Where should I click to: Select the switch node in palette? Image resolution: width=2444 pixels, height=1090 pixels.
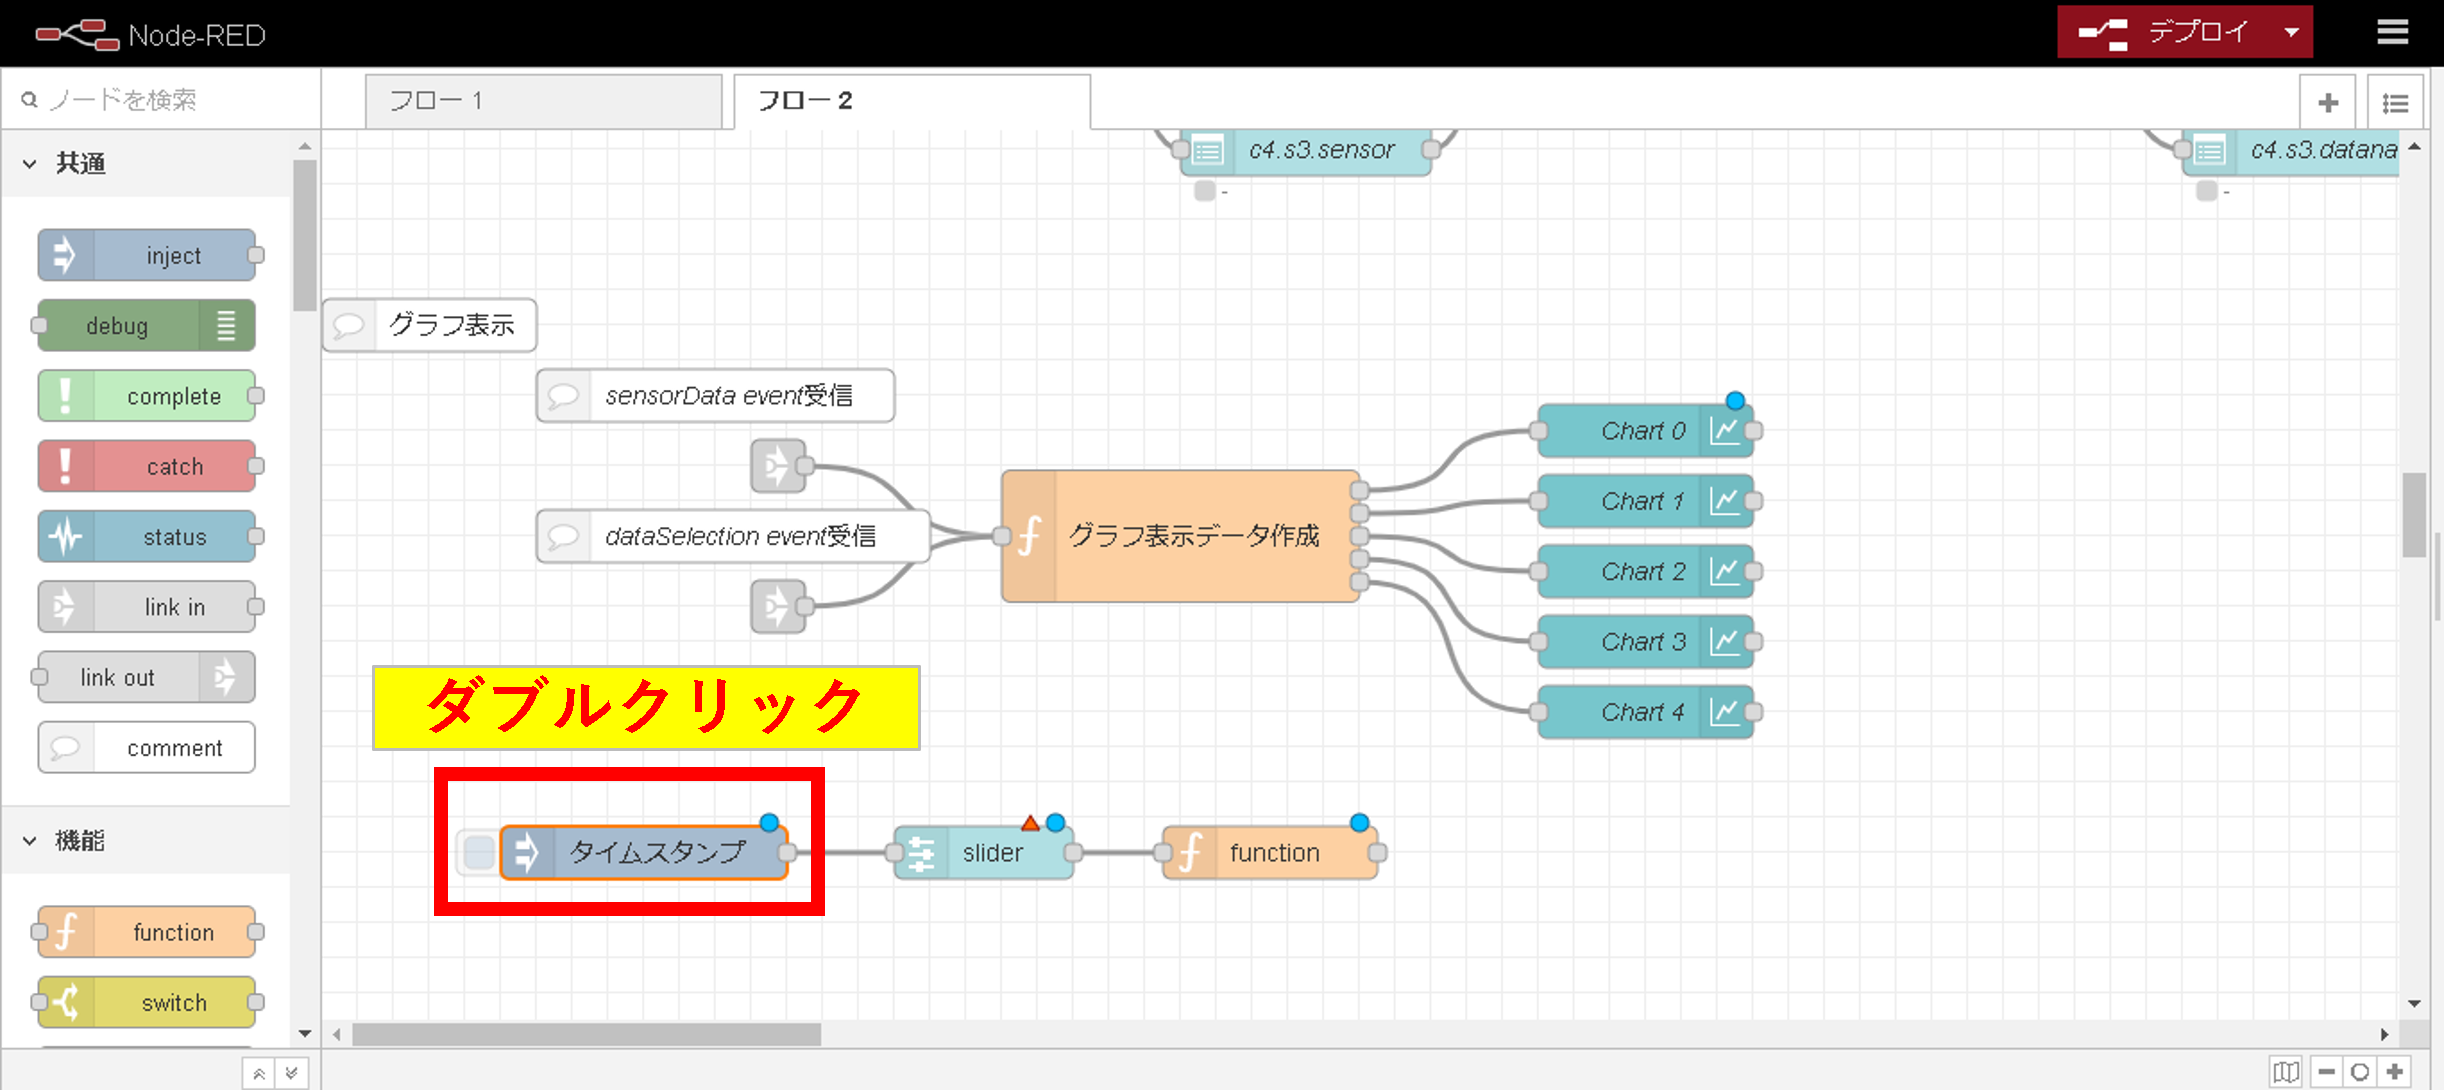147,1002
